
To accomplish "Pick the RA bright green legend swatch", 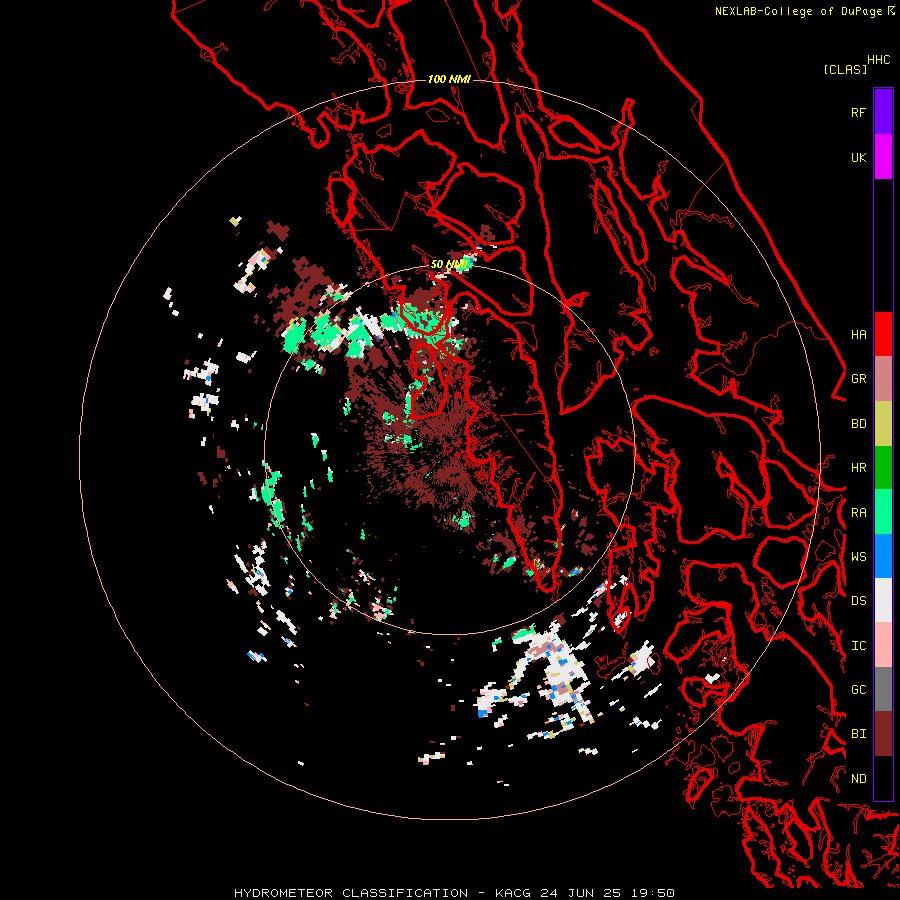I will 883,512.
